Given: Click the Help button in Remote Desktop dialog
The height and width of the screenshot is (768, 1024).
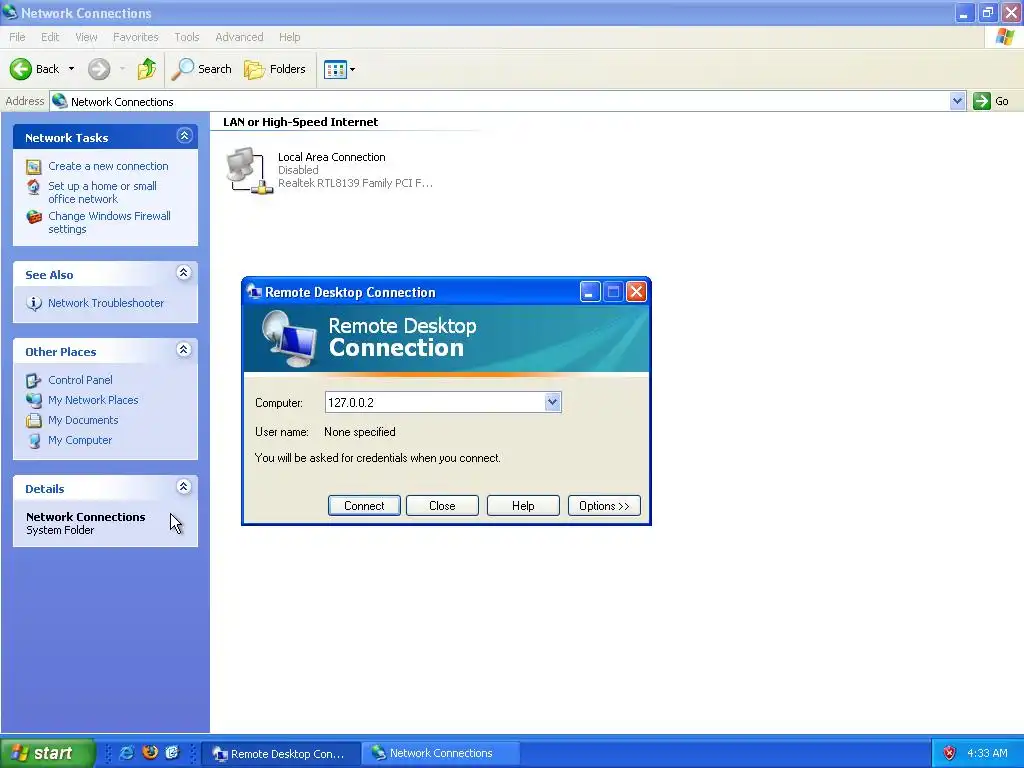Looking at the screenshot, I should pyautogui.click(x=523, y=505).
